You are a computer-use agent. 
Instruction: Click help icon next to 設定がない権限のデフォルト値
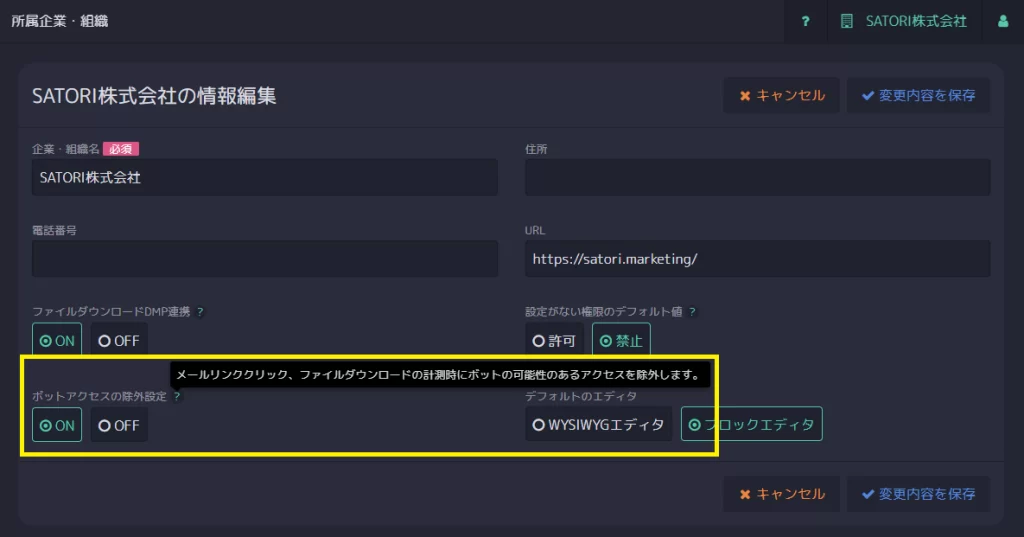[692, 312]
